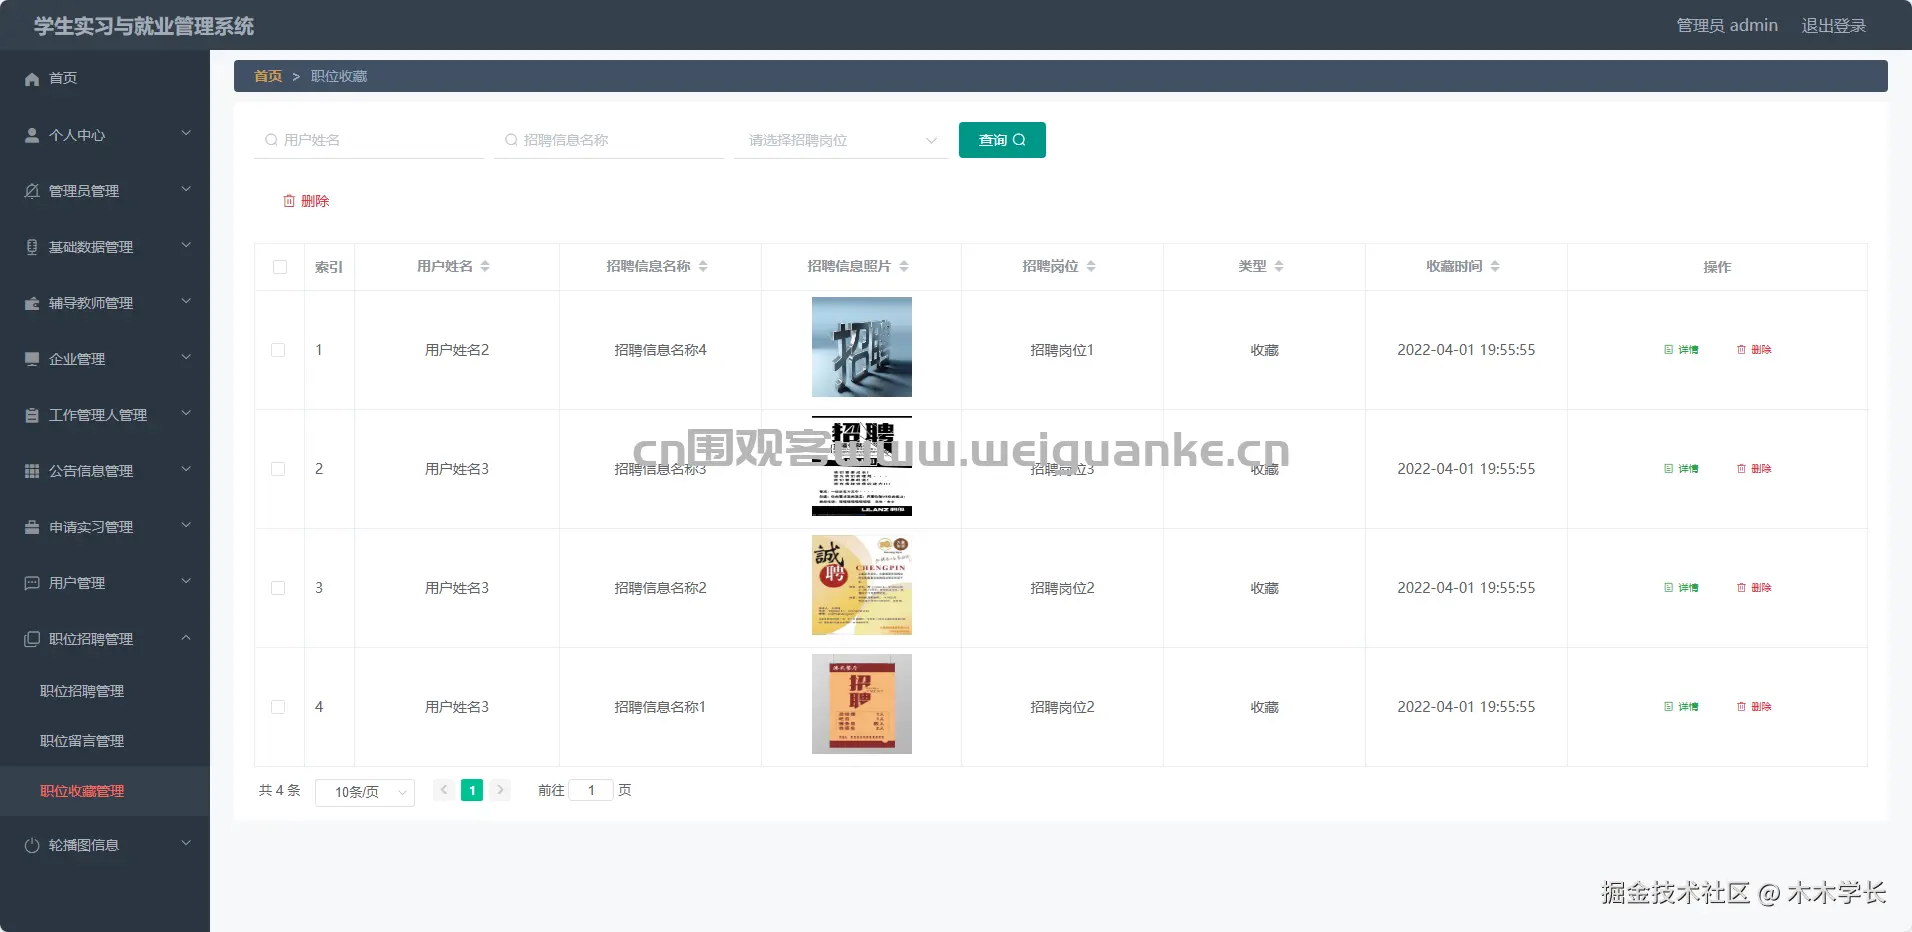Click the 招聘信息名称 search input
1912x932 pixels.
click(x=609, y=140)
